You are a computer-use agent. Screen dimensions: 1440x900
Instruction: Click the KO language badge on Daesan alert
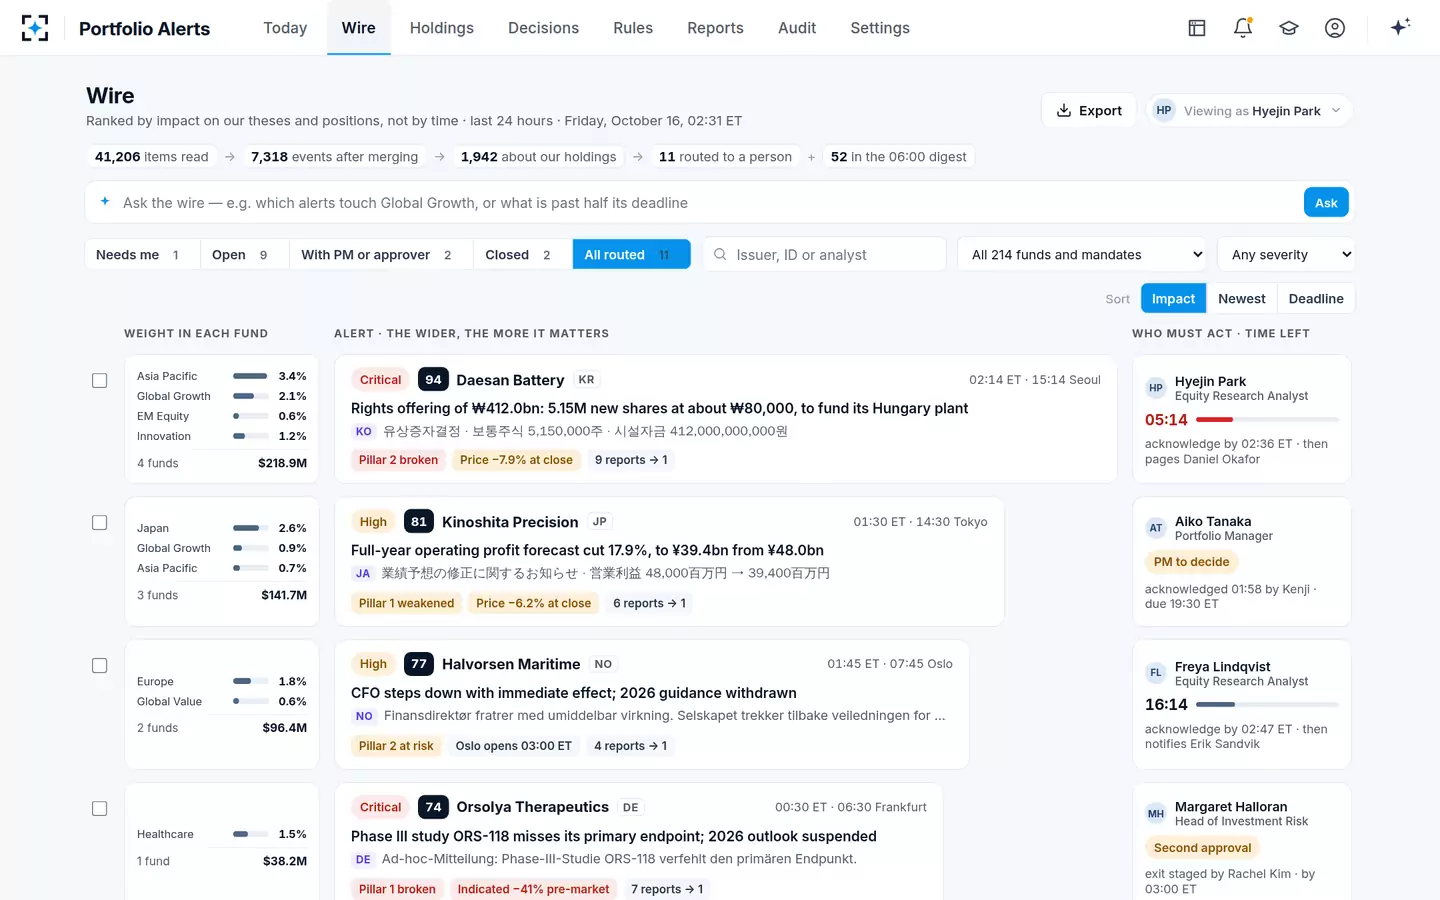click(364, 432)
